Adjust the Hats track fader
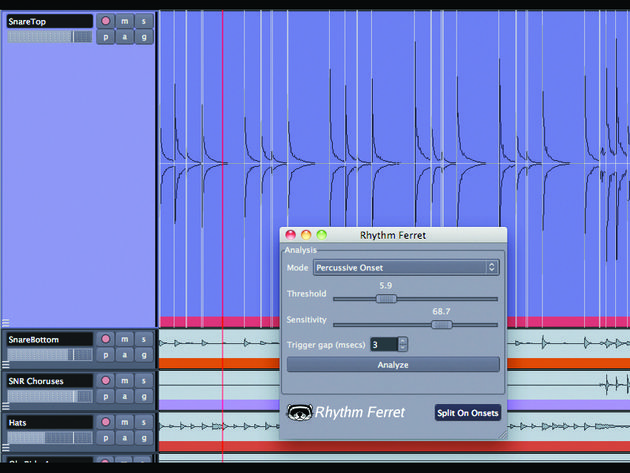 click(x=49, y=438)
